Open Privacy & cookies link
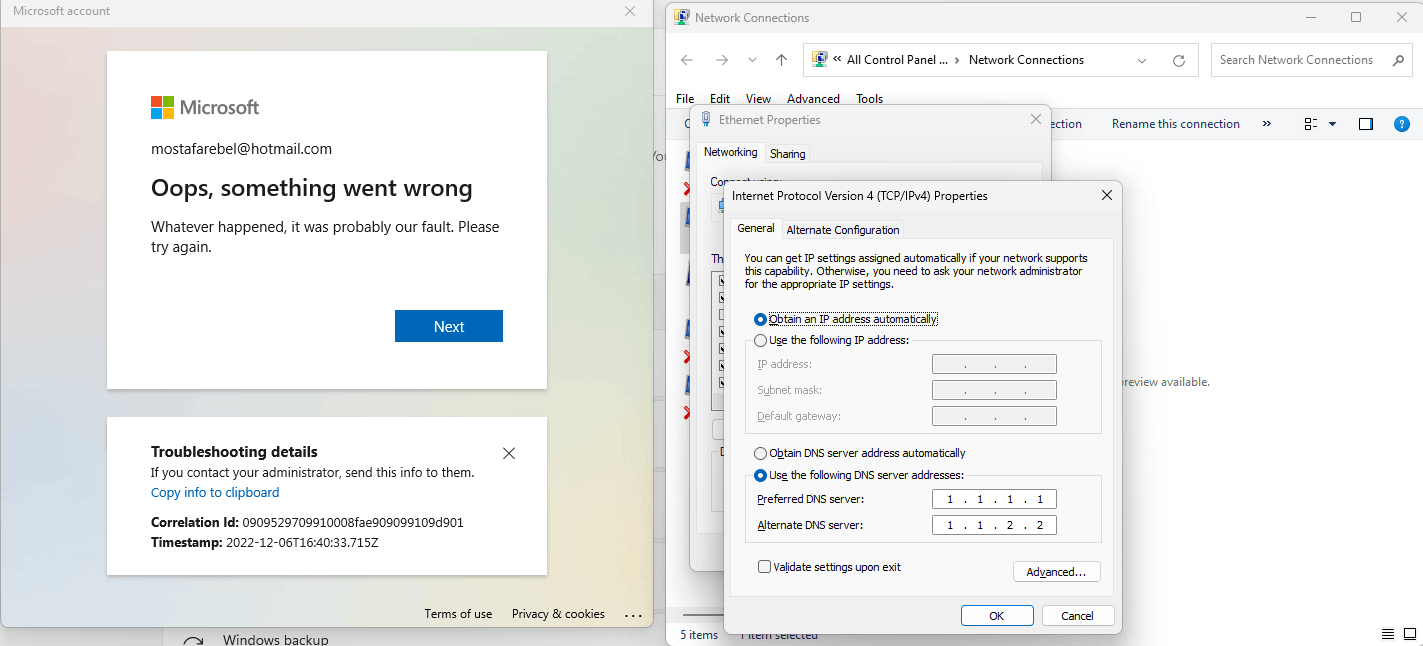Viewport: 1423px width, 646px height. point(558,614)
